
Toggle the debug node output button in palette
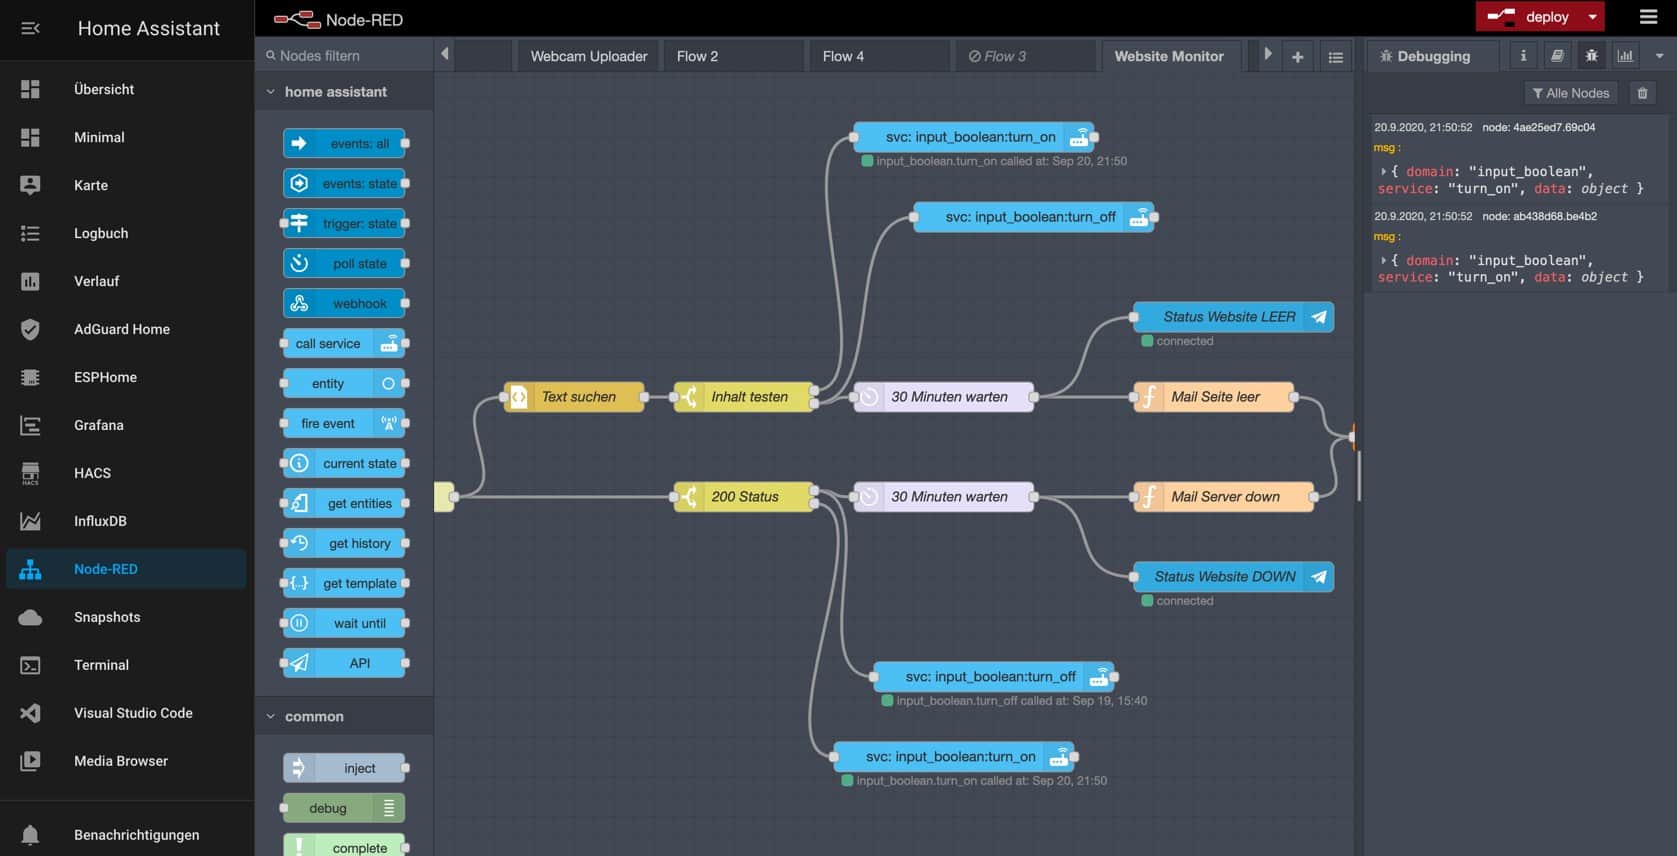389,808
